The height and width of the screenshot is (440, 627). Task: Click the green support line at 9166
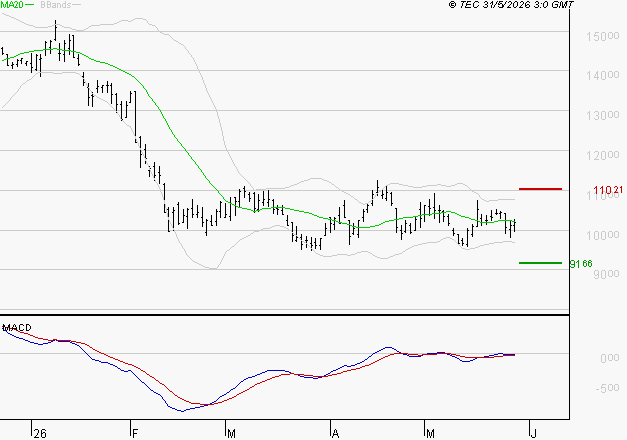[x=540, y=263]
